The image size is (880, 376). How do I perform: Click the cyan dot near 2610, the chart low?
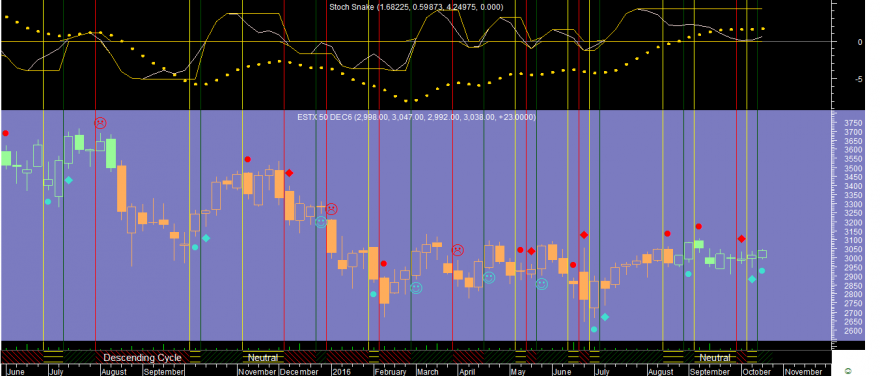click(x=594, y=329)
